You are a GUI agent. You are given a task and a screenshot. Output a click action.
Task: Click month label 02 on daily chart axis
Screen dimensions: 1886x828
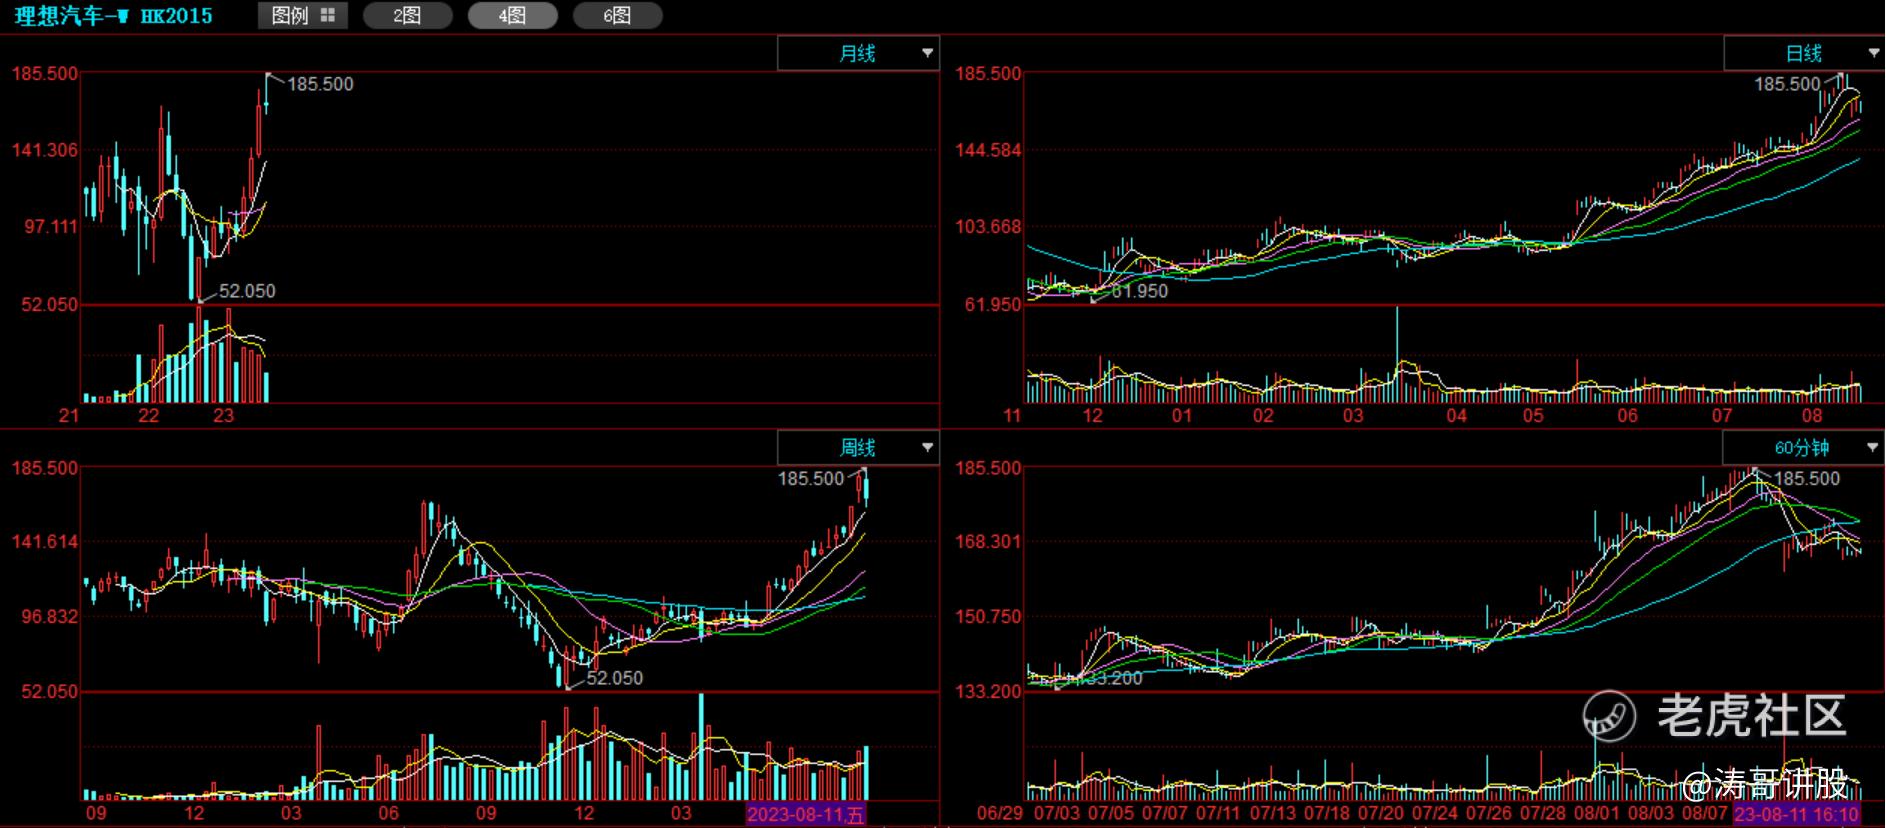[1263, 415]
